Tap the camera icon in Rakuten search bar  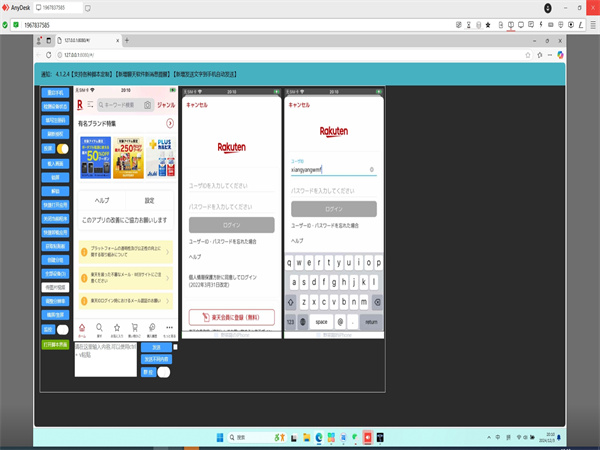click(147, 104)
